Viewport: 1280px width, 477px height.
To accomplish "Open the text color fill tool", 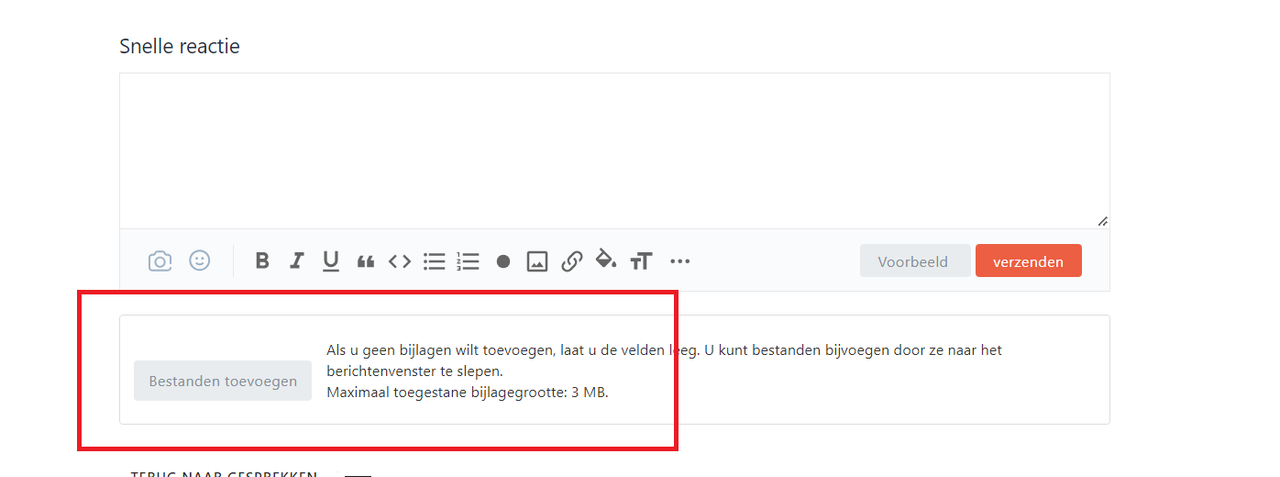I will click(x=606, y=260).
